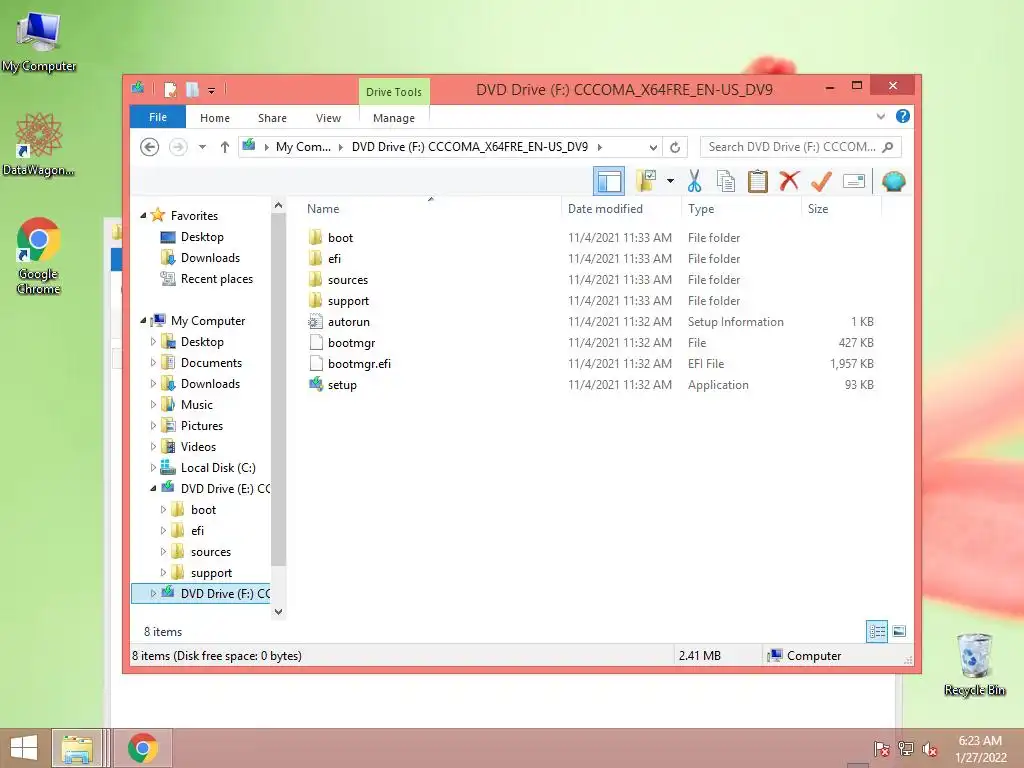Expand the Documents tree node
Screen dimensions: 1024x768
[153, 362]
